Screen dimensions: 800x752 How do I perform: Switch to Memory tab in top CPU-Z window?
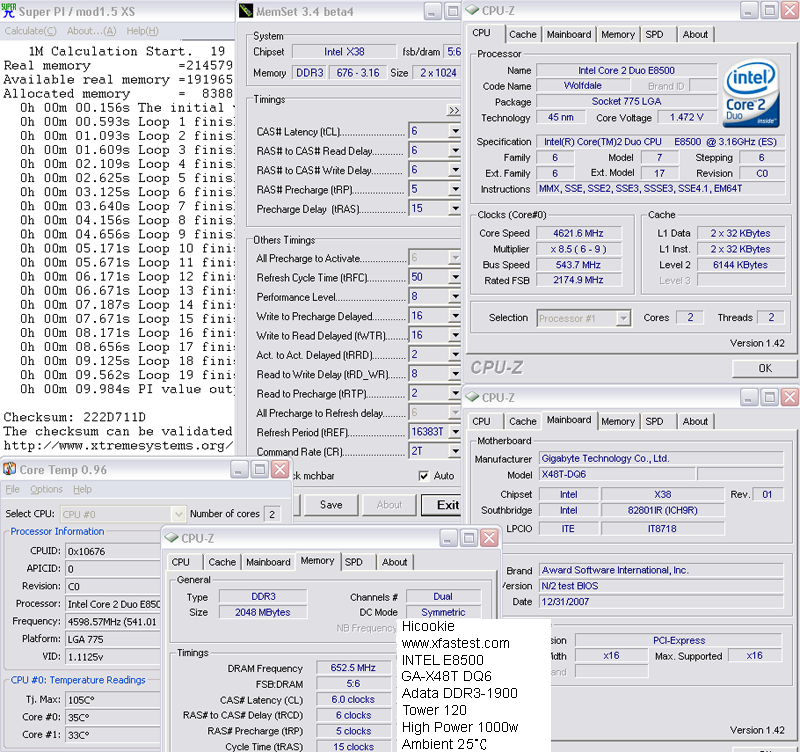click(x=618, y=35)
